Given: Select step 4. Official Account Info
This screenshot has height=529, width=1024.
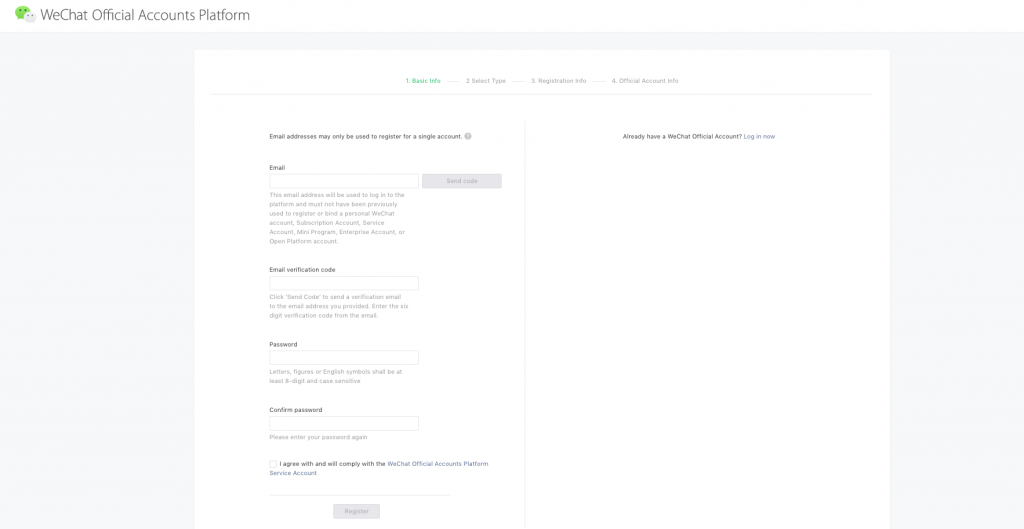Looking at the screenshot, I should [x=645, y=81].
